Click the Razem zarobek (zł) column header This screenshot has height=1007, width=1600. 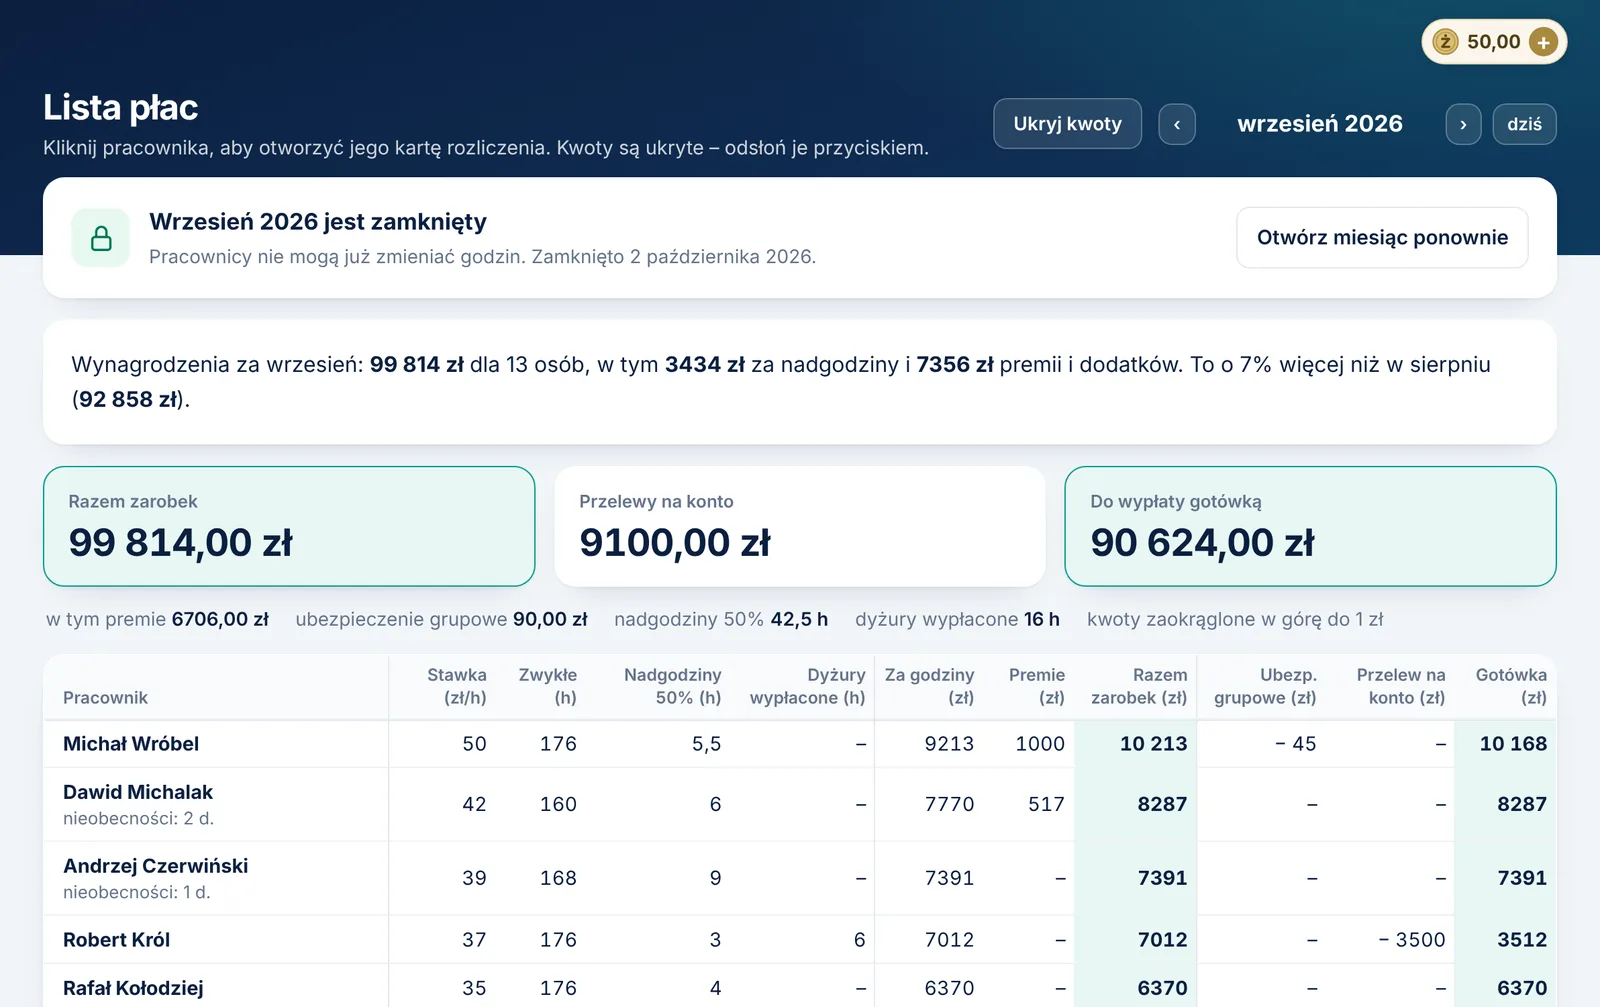pos(1139,686)
